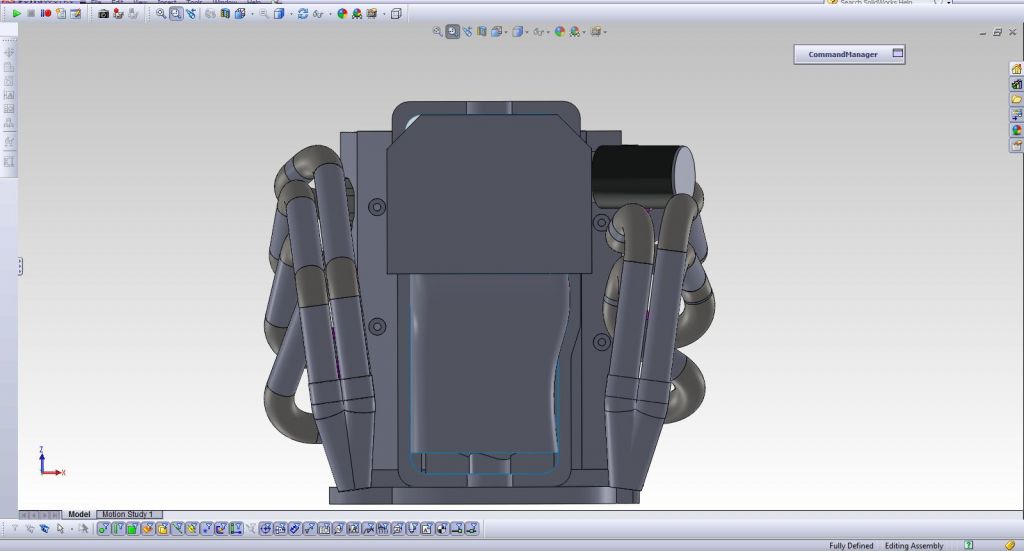Click the camera screen capture icon
The height and width of the screenshot is (551, 1024).
tap(103, 14)
